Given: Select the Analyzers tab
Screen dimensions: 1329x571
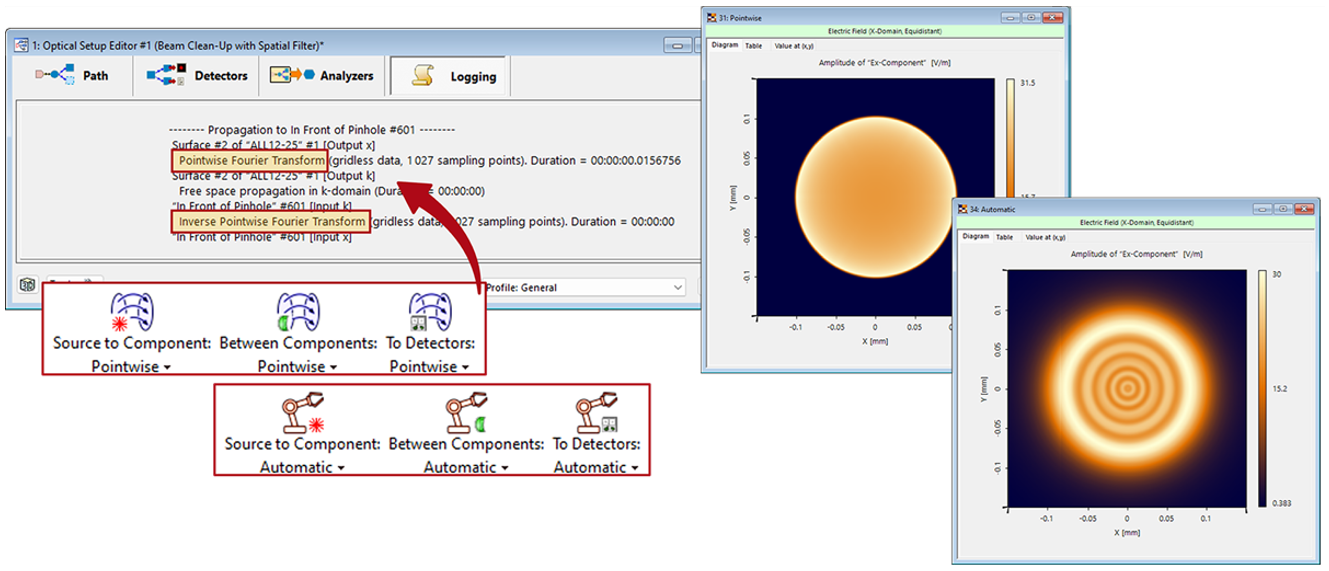Looking at the screenshot, I should point(321,76).
